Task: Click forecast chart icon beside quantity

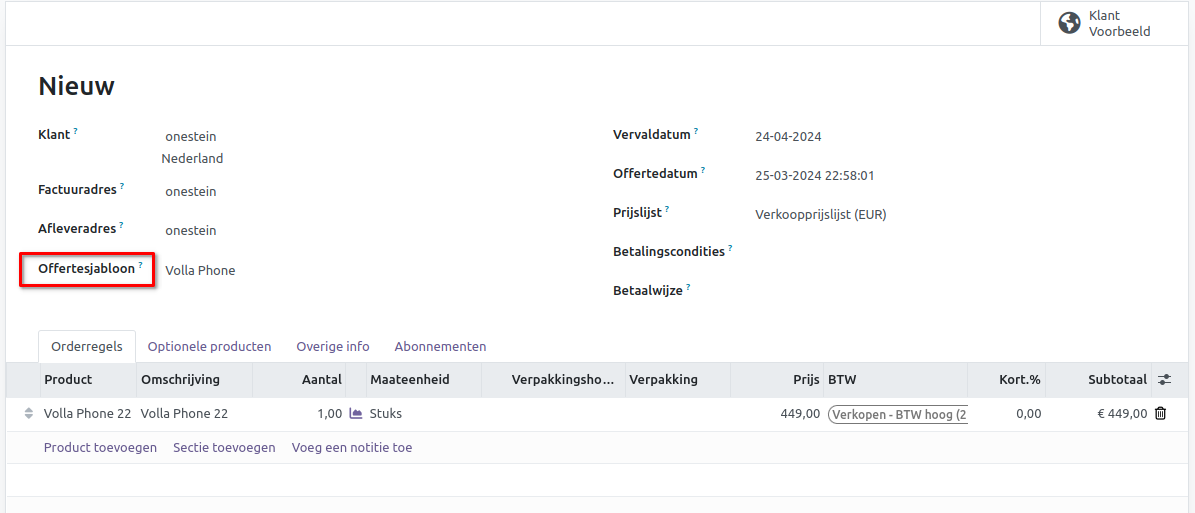Action: point(356,413)
